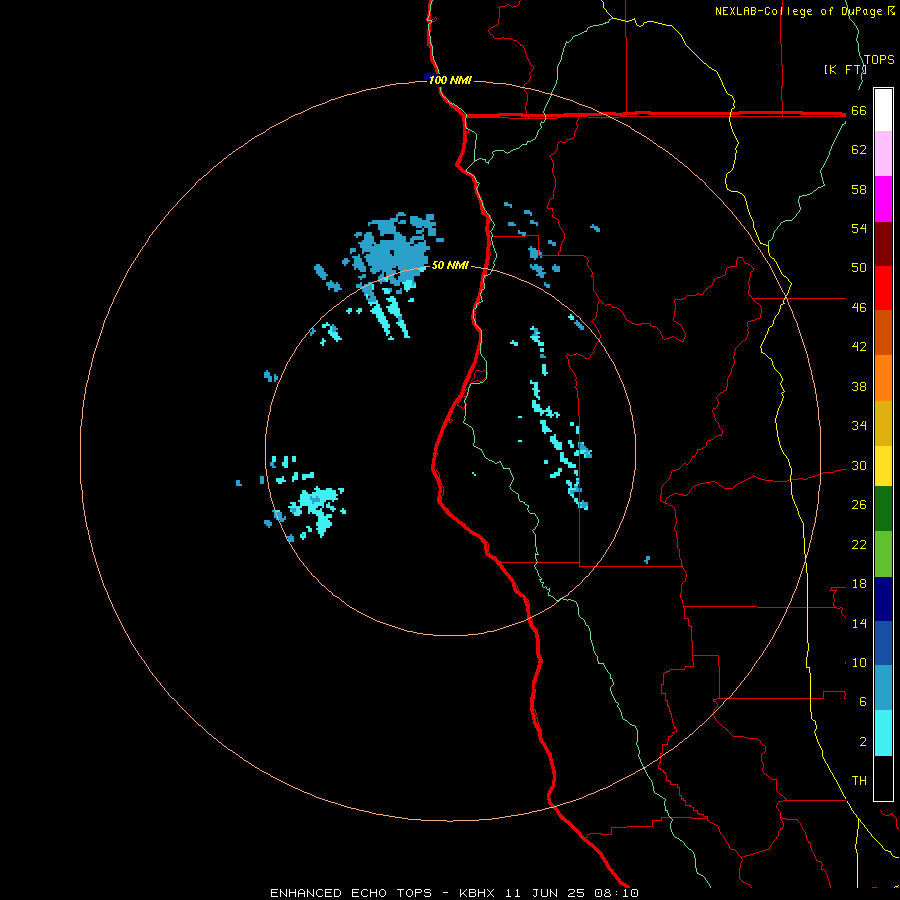The image size is (900, 900).
Task: Click the 58 legend value
Action: coord(859,189)
